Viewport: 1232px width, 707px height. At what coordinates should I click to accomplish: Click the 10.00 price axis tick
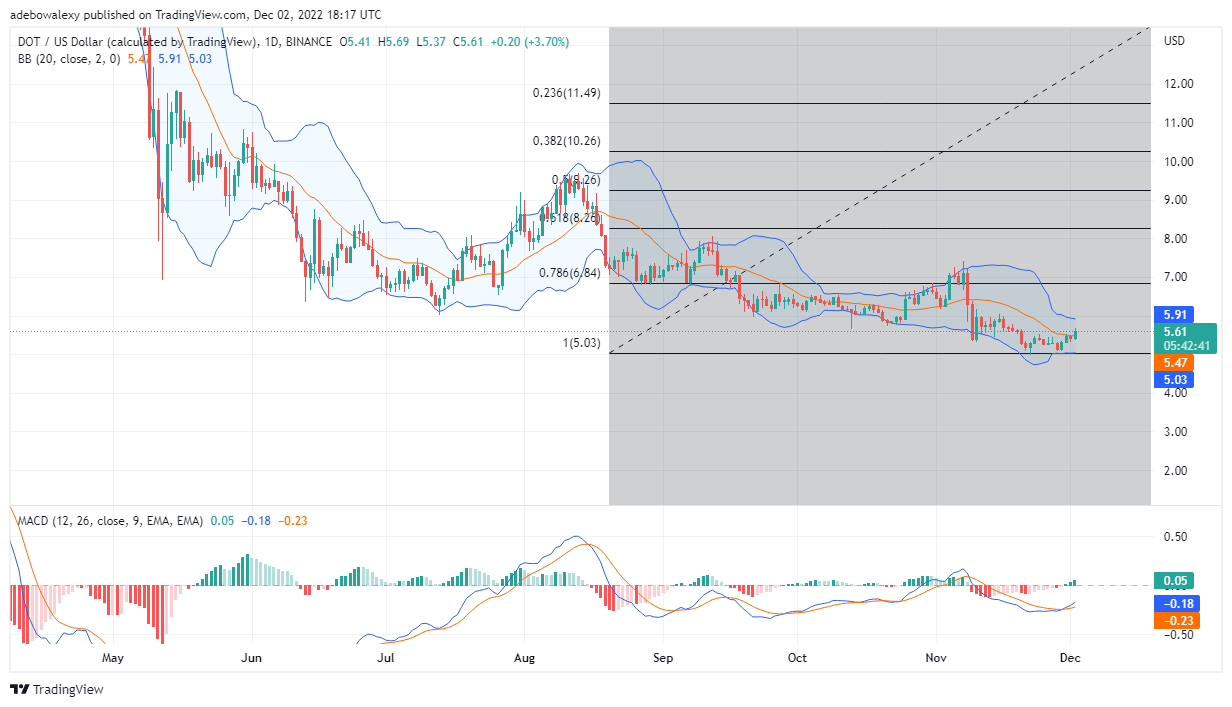coord(1177,162)
